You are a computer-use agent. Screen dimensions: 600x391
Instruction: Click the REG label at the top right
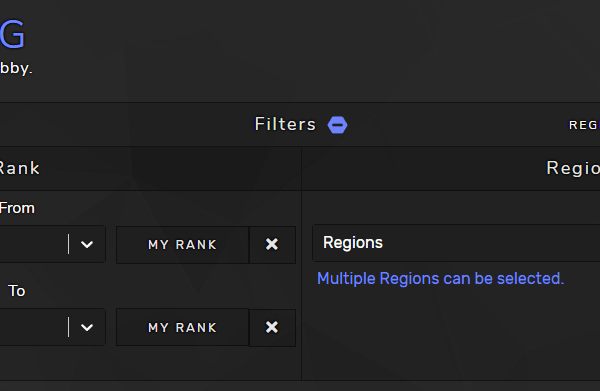(x=584, y=125)
